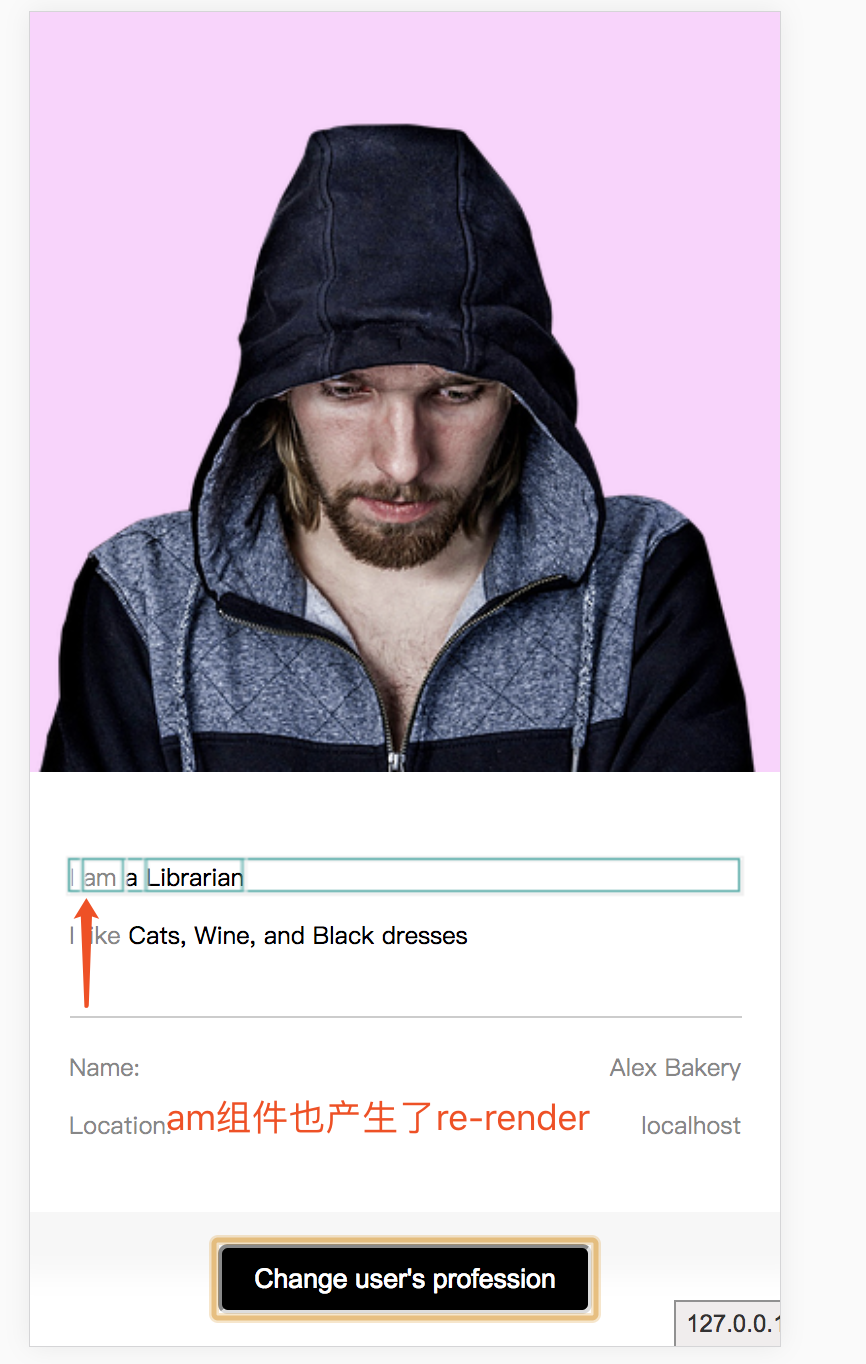Click empty area inside the outlined profession row
The height and width of the screenshot is (1364, 866).
click(x=490, y=876)
